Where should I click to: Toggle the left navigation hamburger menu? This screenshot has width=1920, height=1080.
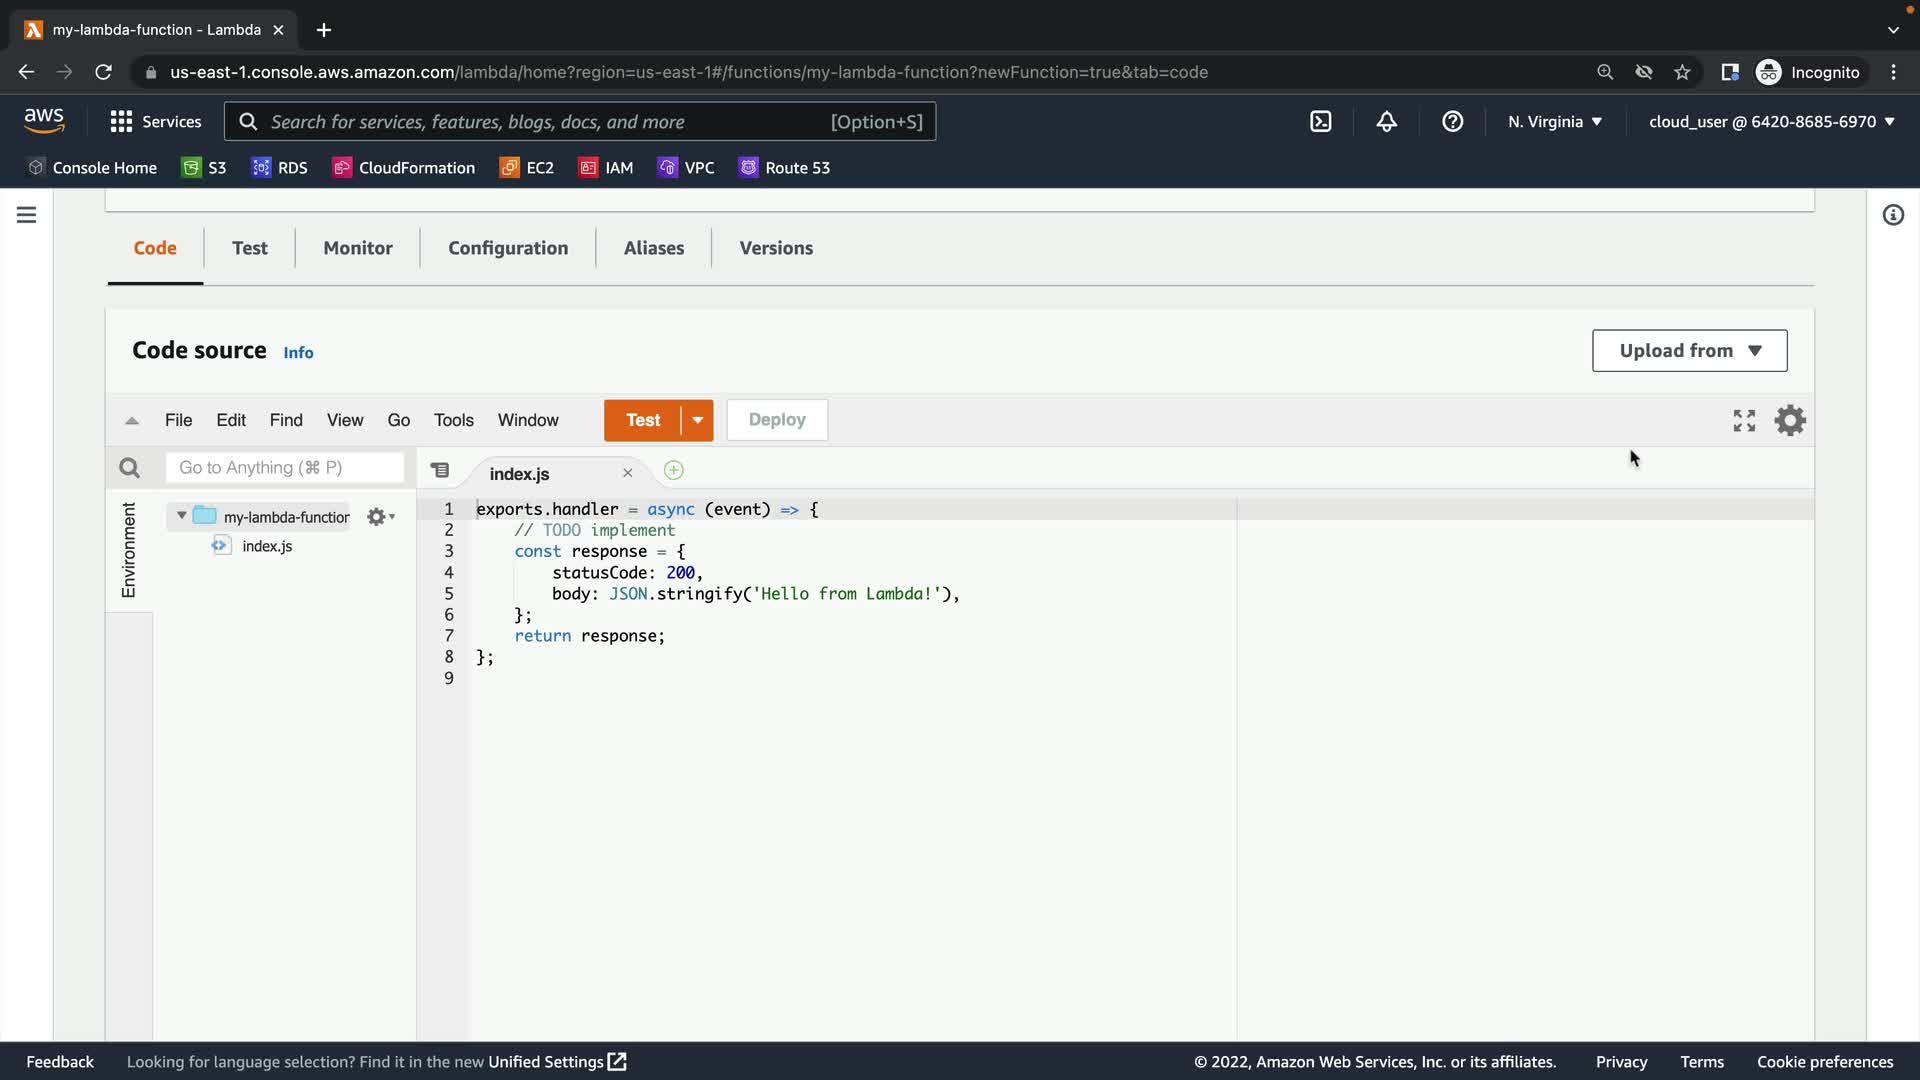pyautogui.click(x=26, y=215)
